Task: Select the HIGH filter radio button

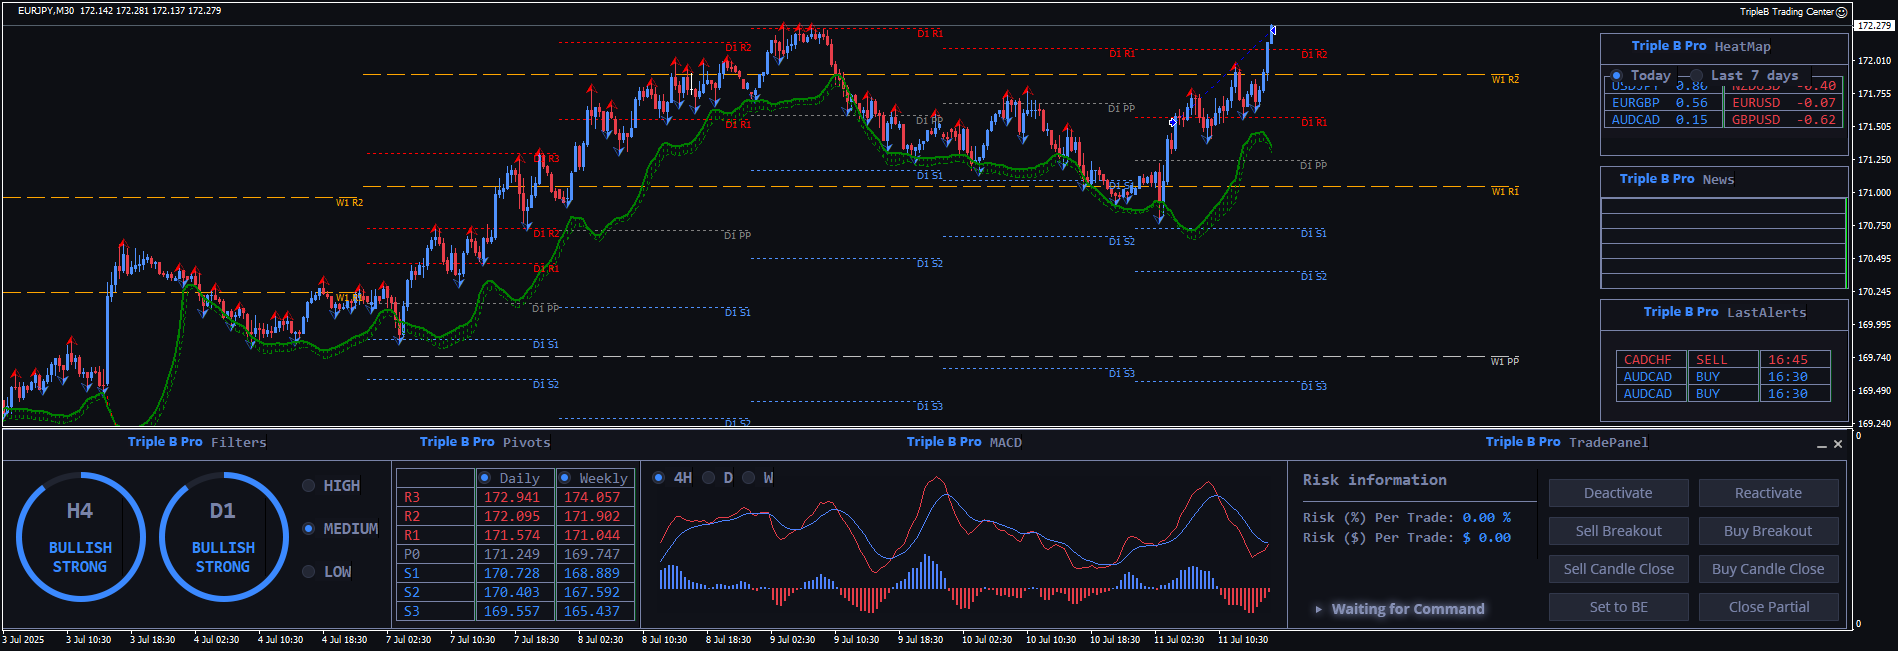Action: point(309,486)
